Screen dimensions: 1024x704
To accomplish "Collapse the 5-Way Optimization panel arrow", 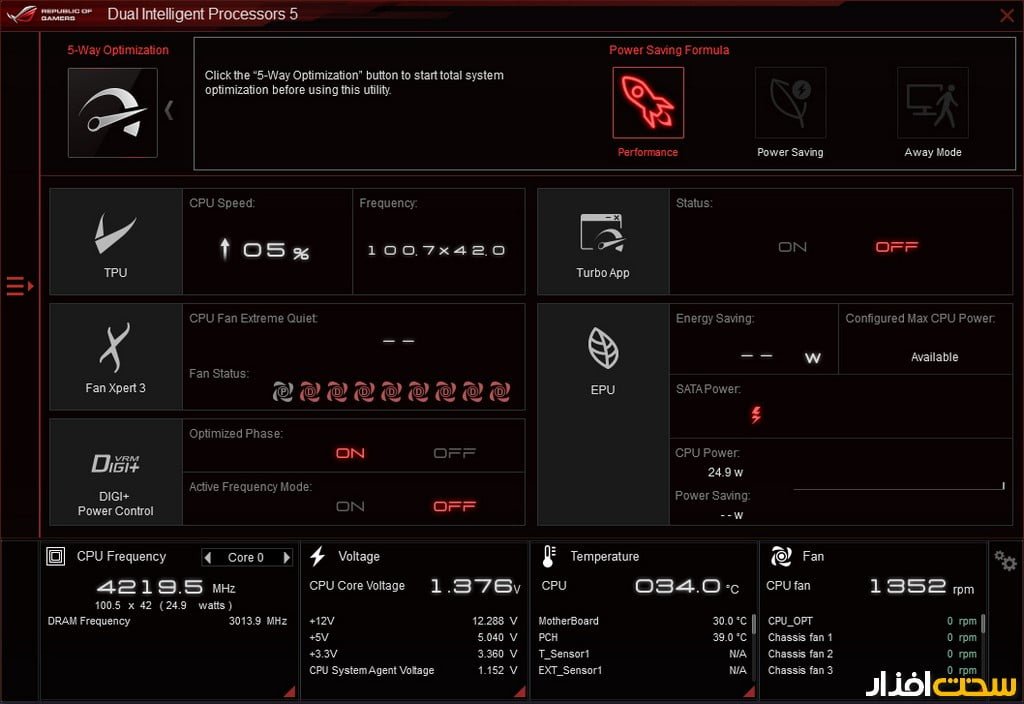I will click(169, 110).
